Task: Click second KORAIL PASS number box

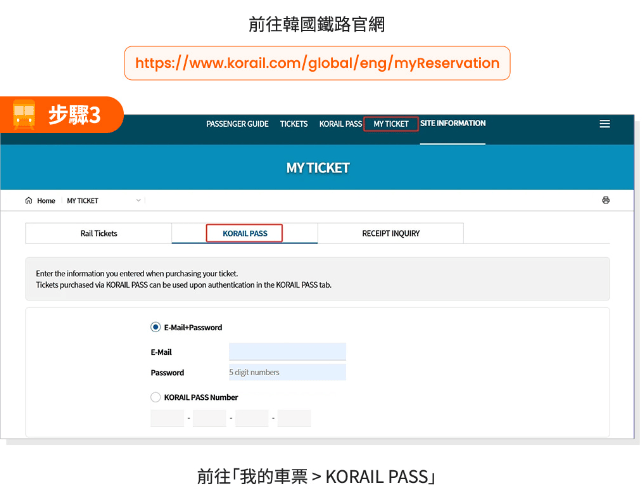Action: click(210, 418)
